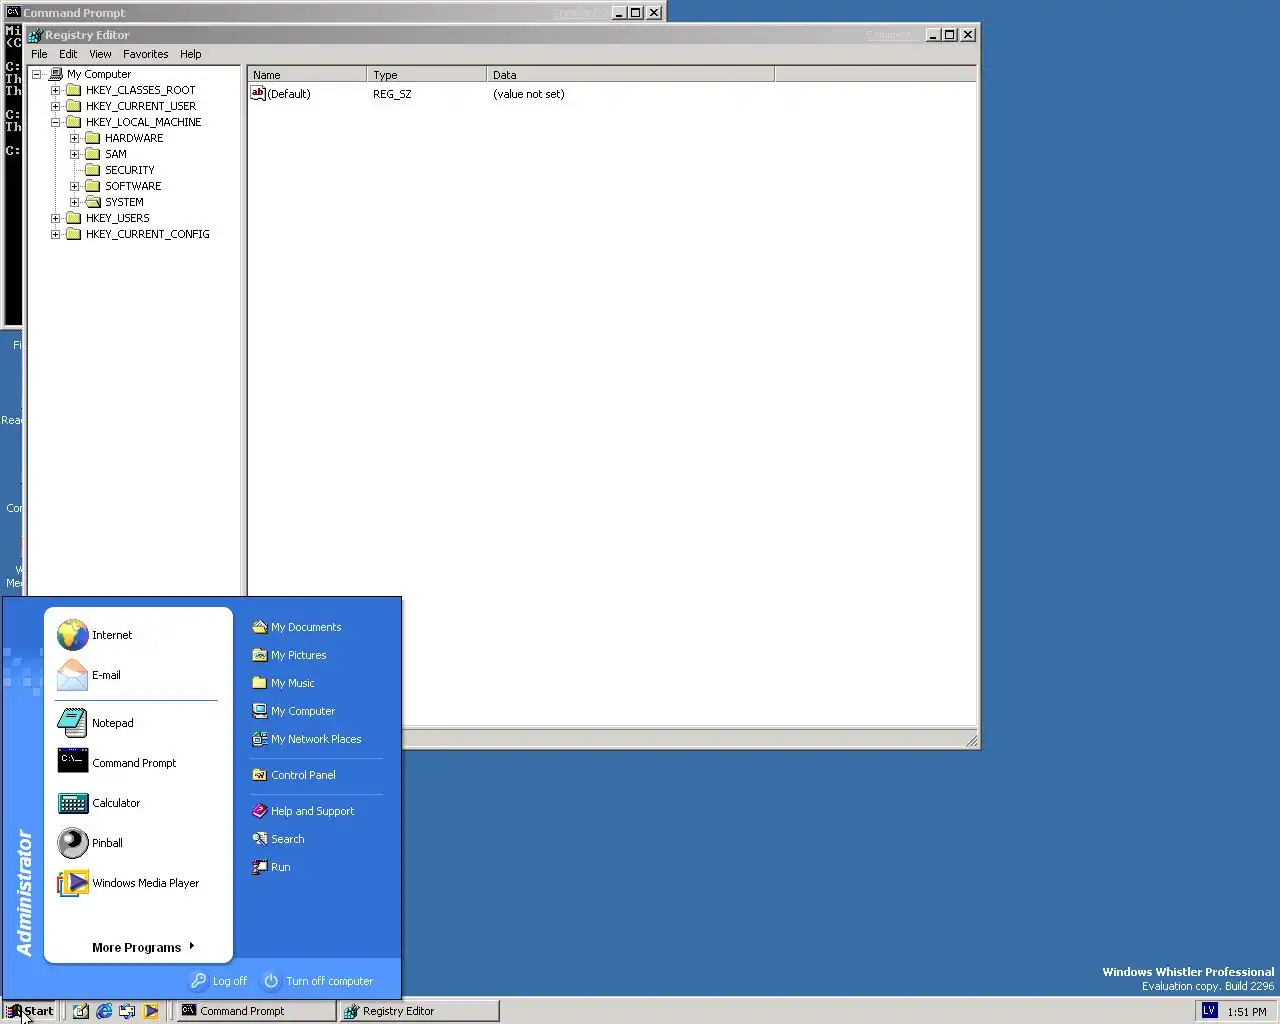Maximize the Registry Editor window

tap(950, 35)
